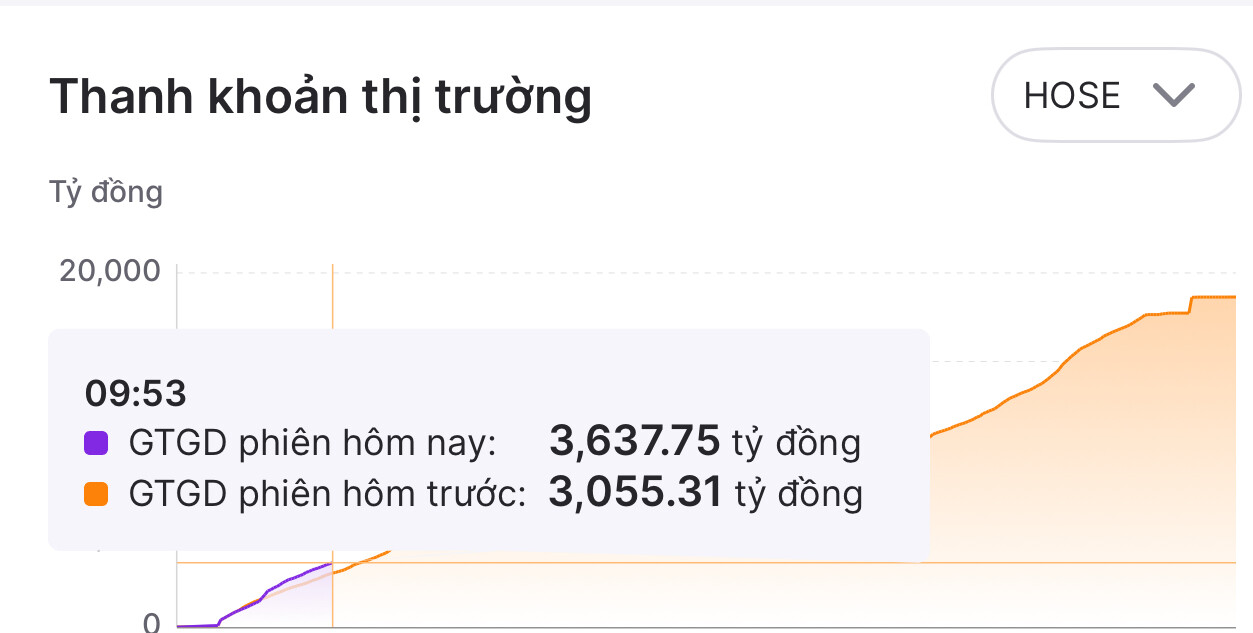Image resolution: width=1253 pixels, height=633 pixels.
Task: Click "tỷ đồng" after the 3,055.31 value
Action: coord(799,492)
